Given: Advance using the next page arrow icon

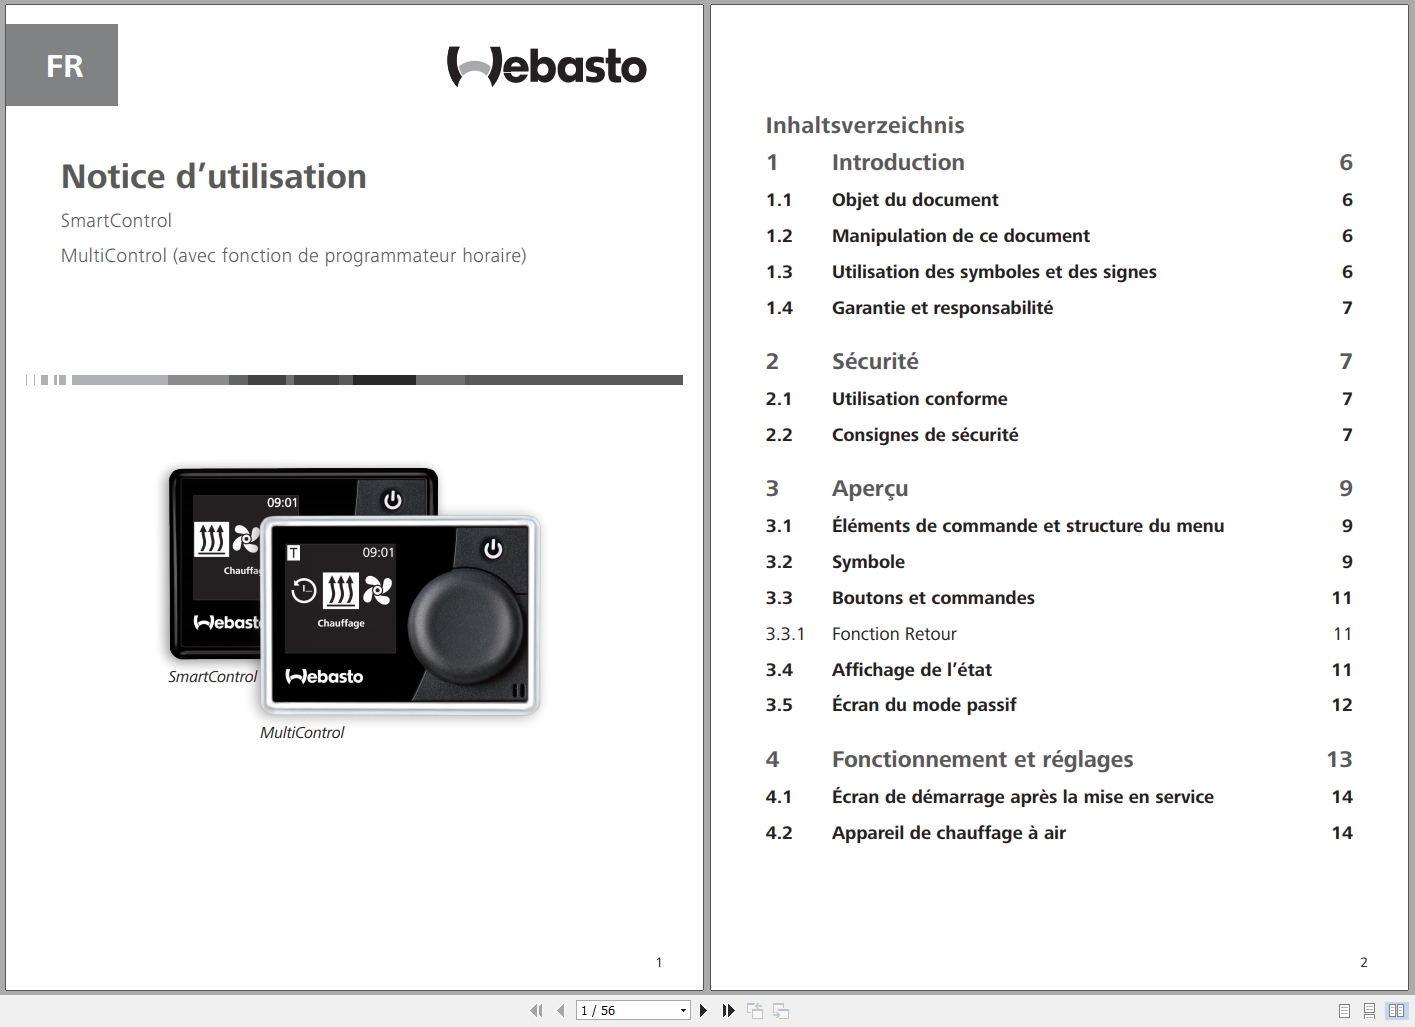Looking at the screenshot, I should pos(703,1010).
